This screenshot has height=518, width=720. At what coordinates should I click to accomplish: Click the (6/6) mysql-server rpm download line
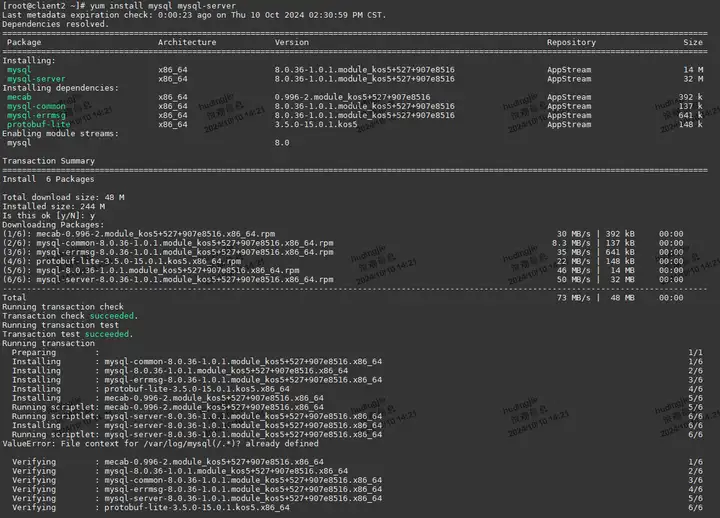coord(168,280)
